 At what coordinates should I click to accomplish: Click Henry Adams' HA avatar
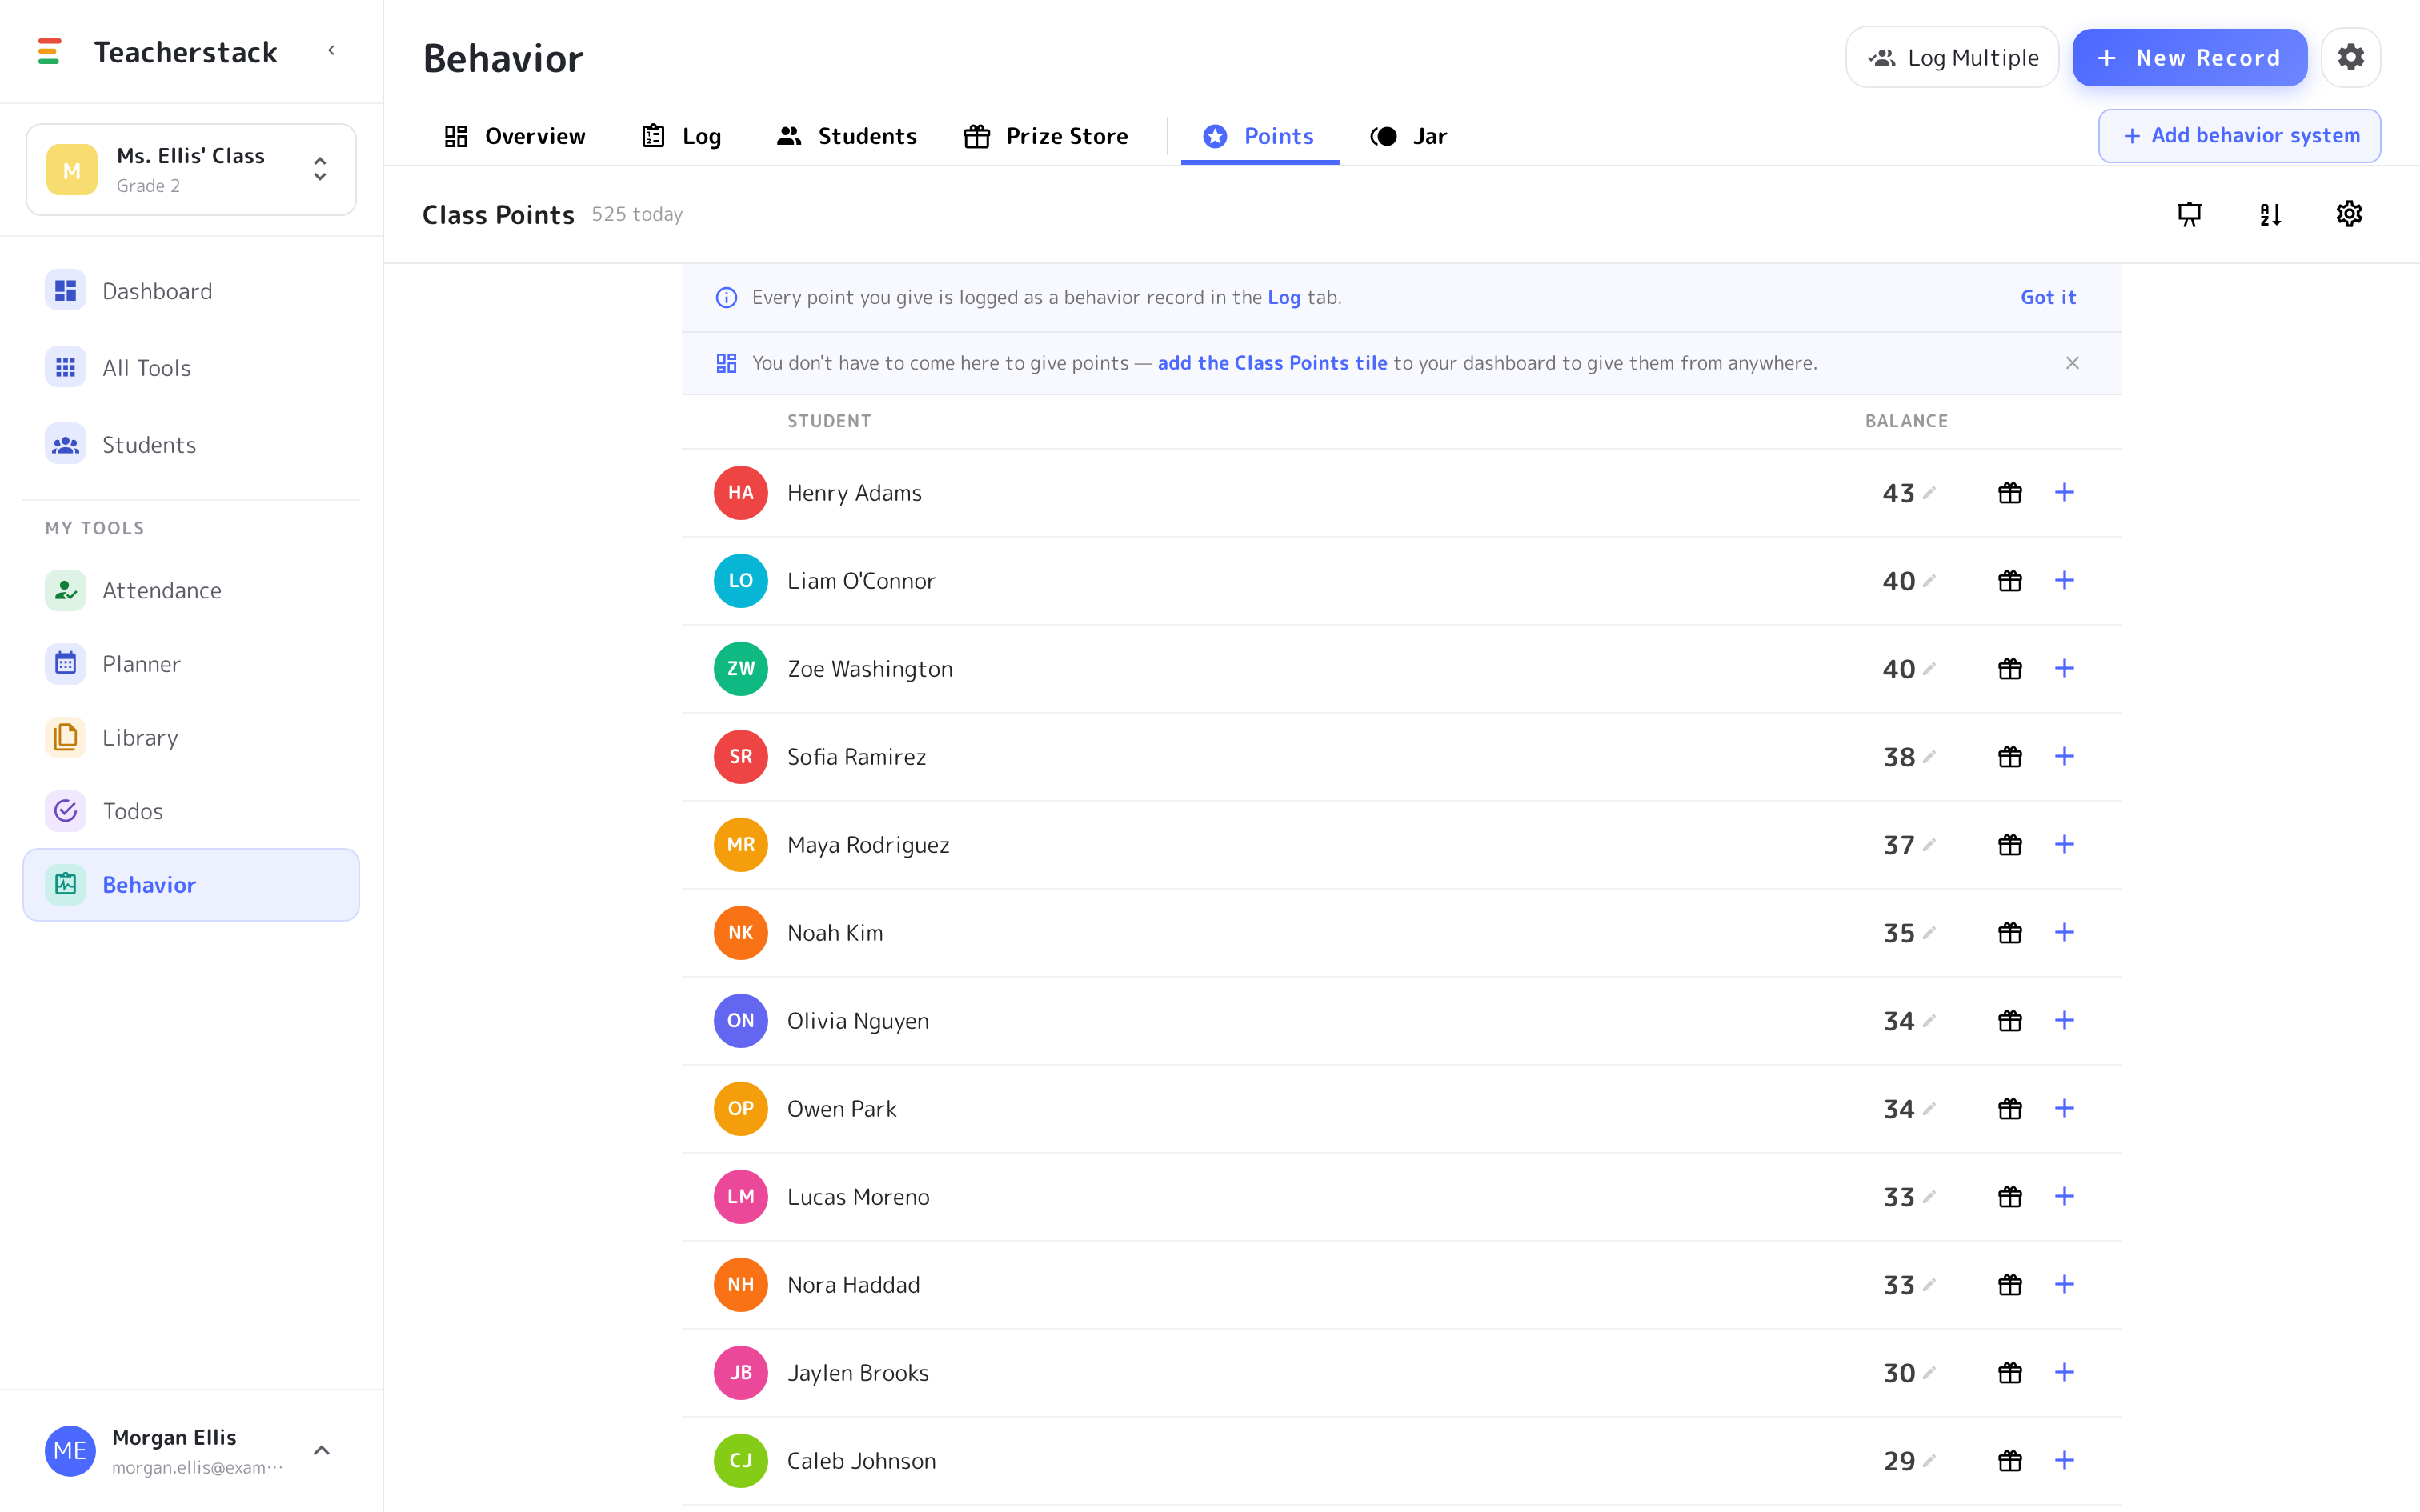coord(741,493)
